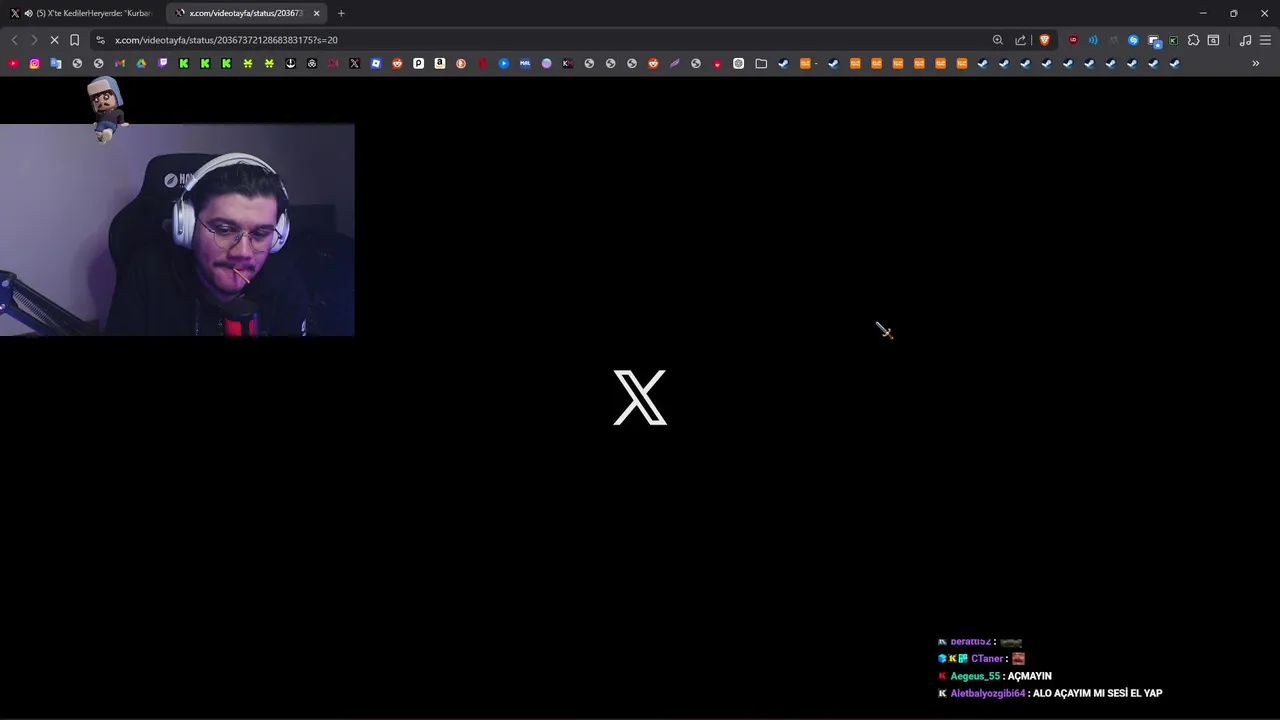The image size is (1280, 720).
Task: View site information in address bar
Action: tap(100, 40)
